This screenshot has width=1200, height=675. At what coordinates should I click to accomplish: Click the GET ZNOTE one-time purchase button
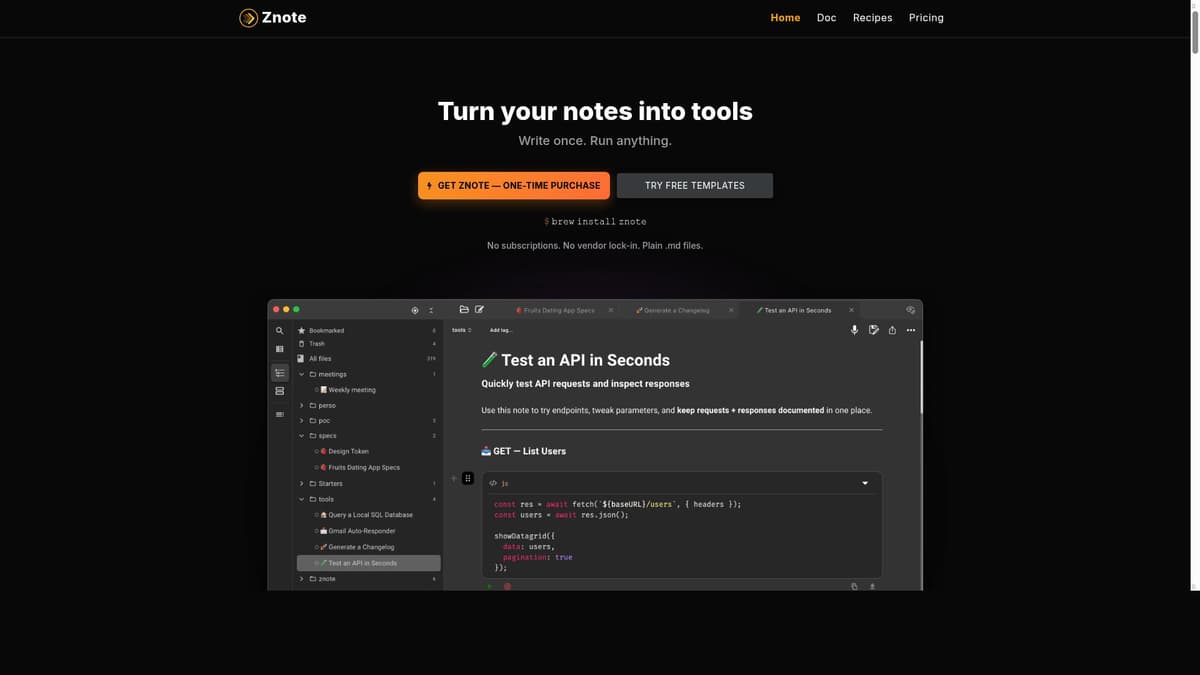514,185
